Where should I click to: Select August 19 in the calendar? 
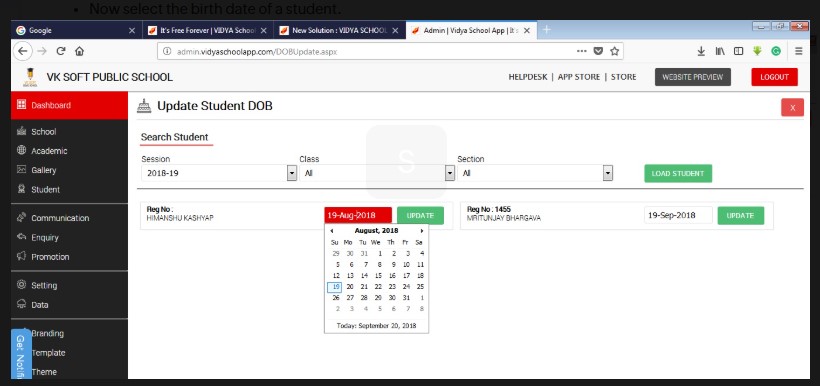pos(335,287)
